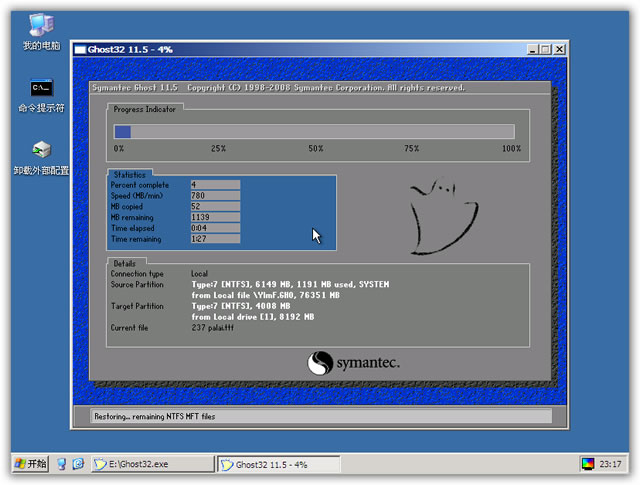Click the Current file value 237 palai.fff
Viewport: 640px width, 485px height.
click(x=213, y=328)
